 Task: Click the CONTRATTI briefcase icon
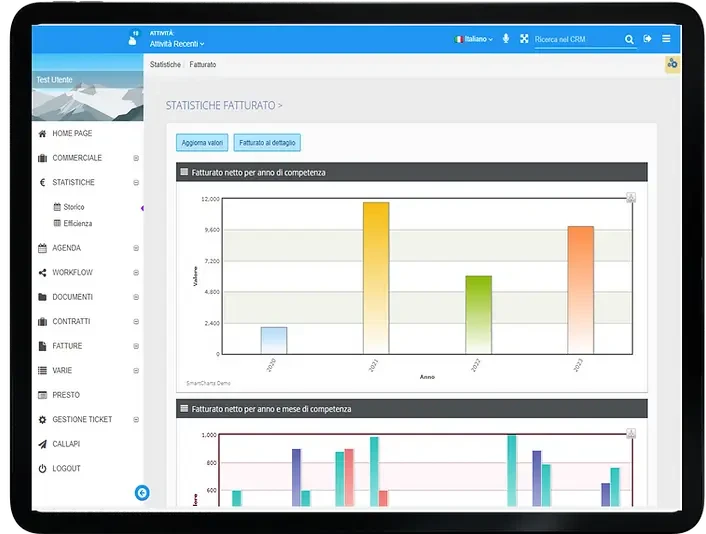coord(42,321)
